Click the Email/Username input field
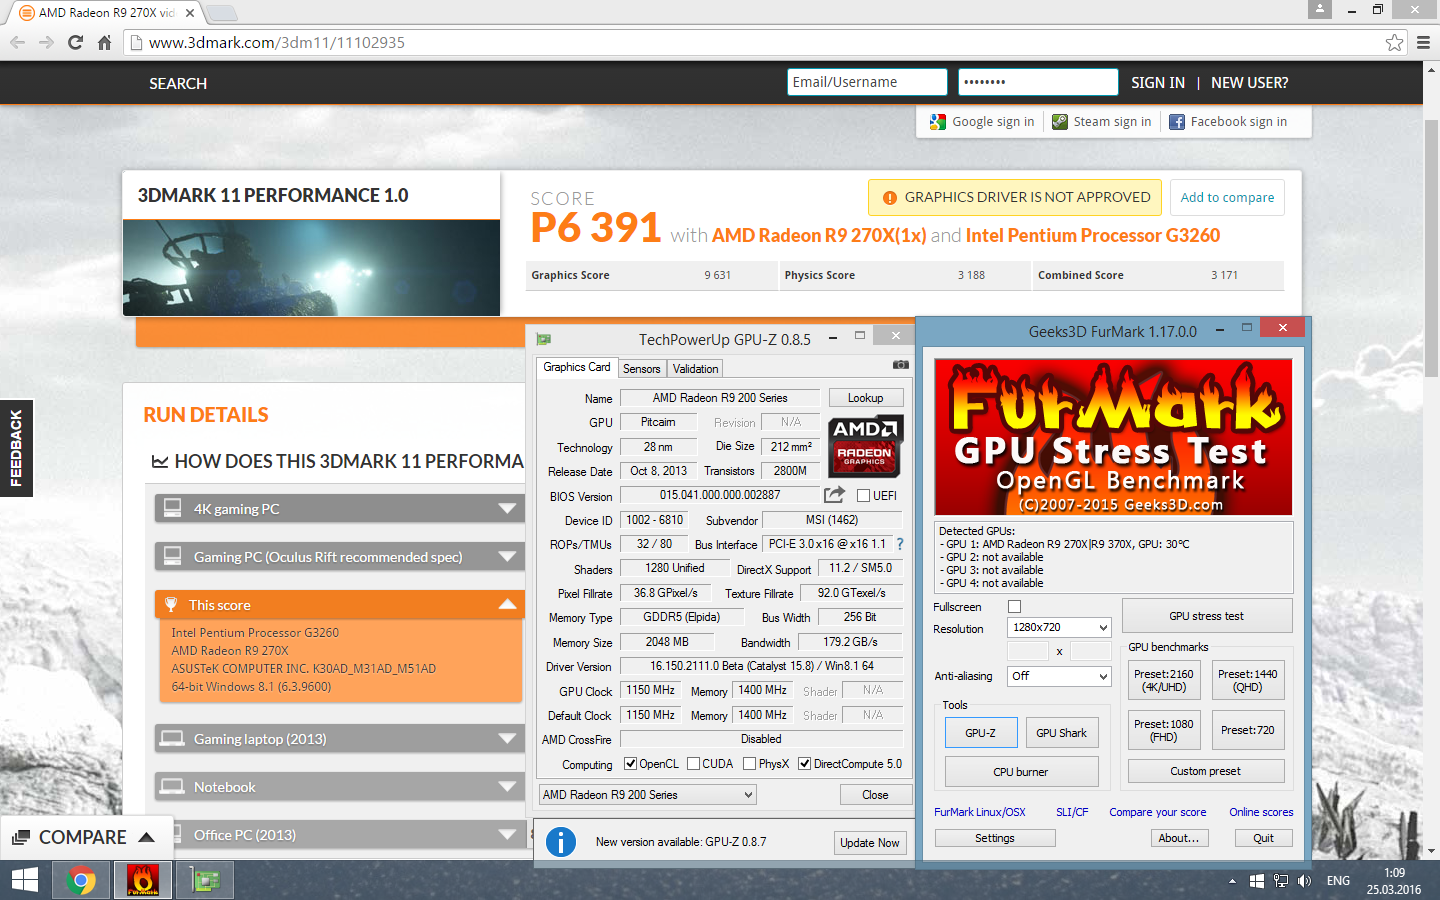 click(x=866, y=81)
